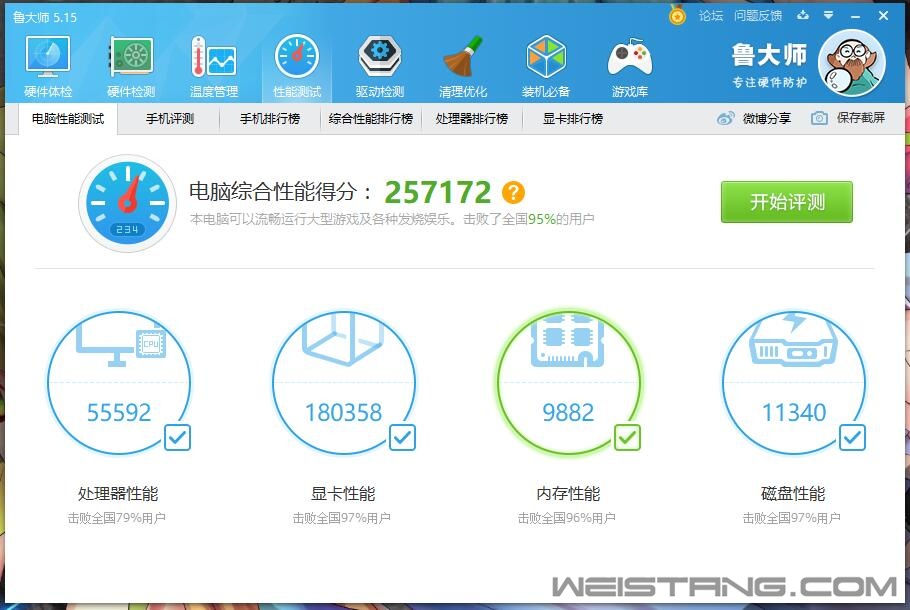Toggle the 处理器性能 checkbox
The width and height of the screenshot is (910, 610).
point(177,437)
